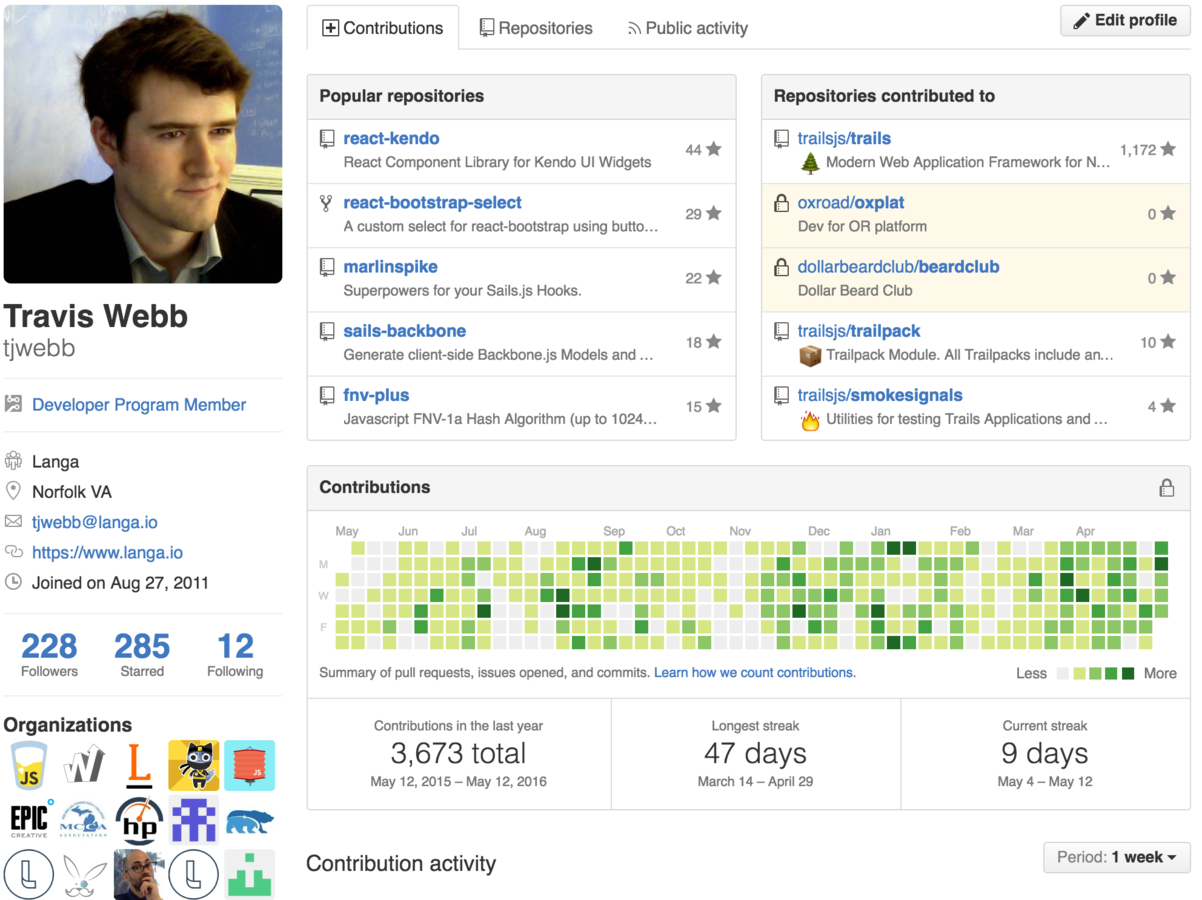The image size is (1202, 900).
Task: Click Learn how we count contributions
Action: (x=755, y=672)
